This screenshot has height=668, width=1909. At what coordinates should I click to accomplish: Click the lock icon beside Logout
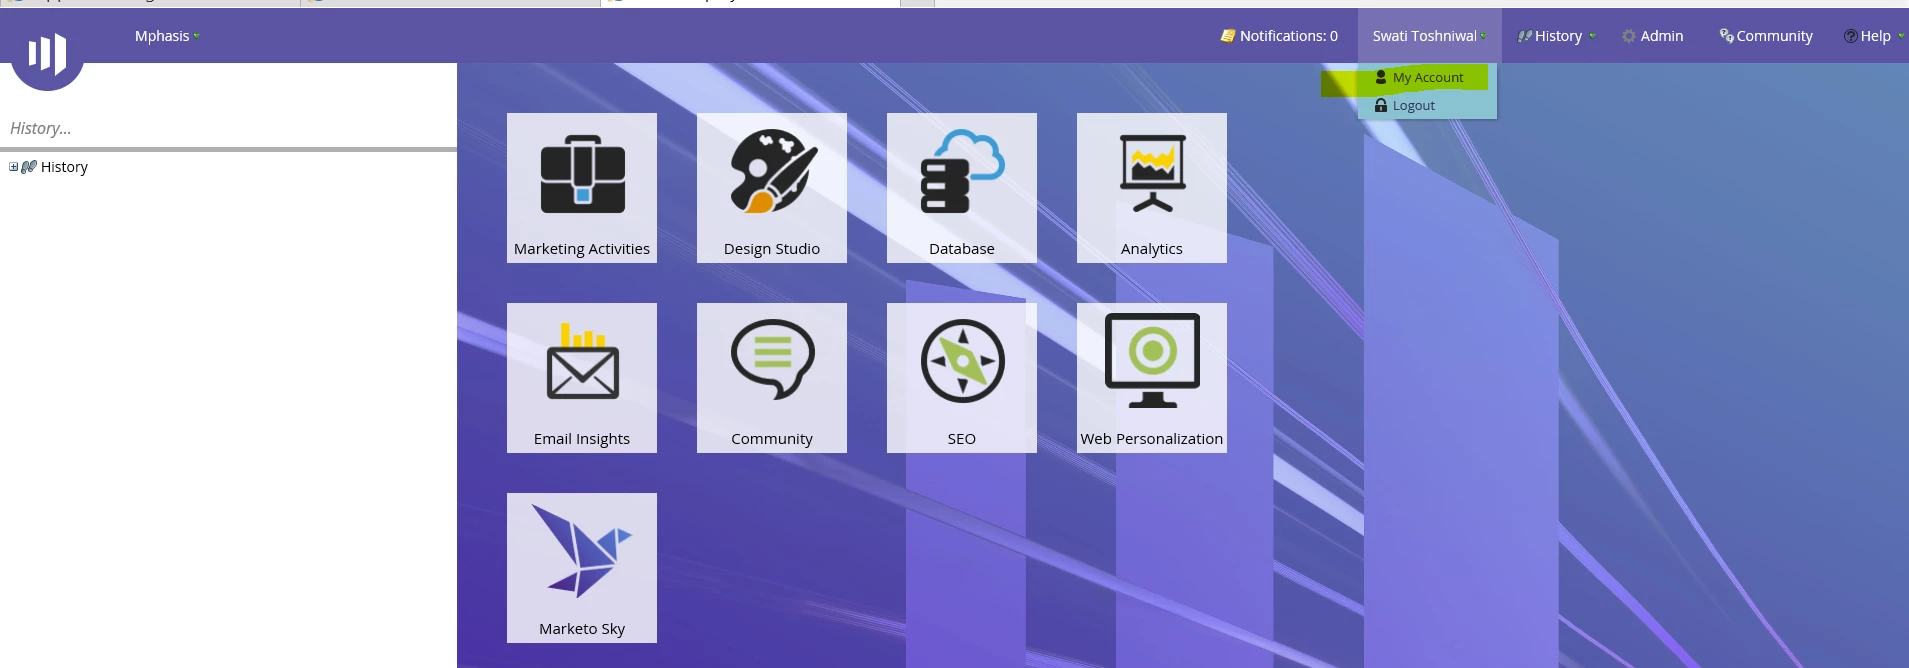coord(1381,105)
